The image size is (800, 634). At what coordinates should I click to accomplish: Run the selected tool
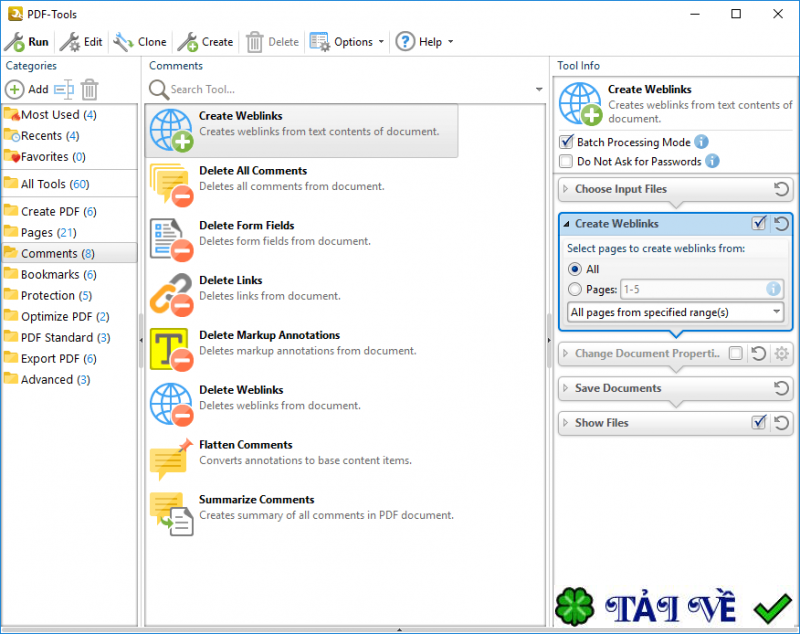click(27, 42)
